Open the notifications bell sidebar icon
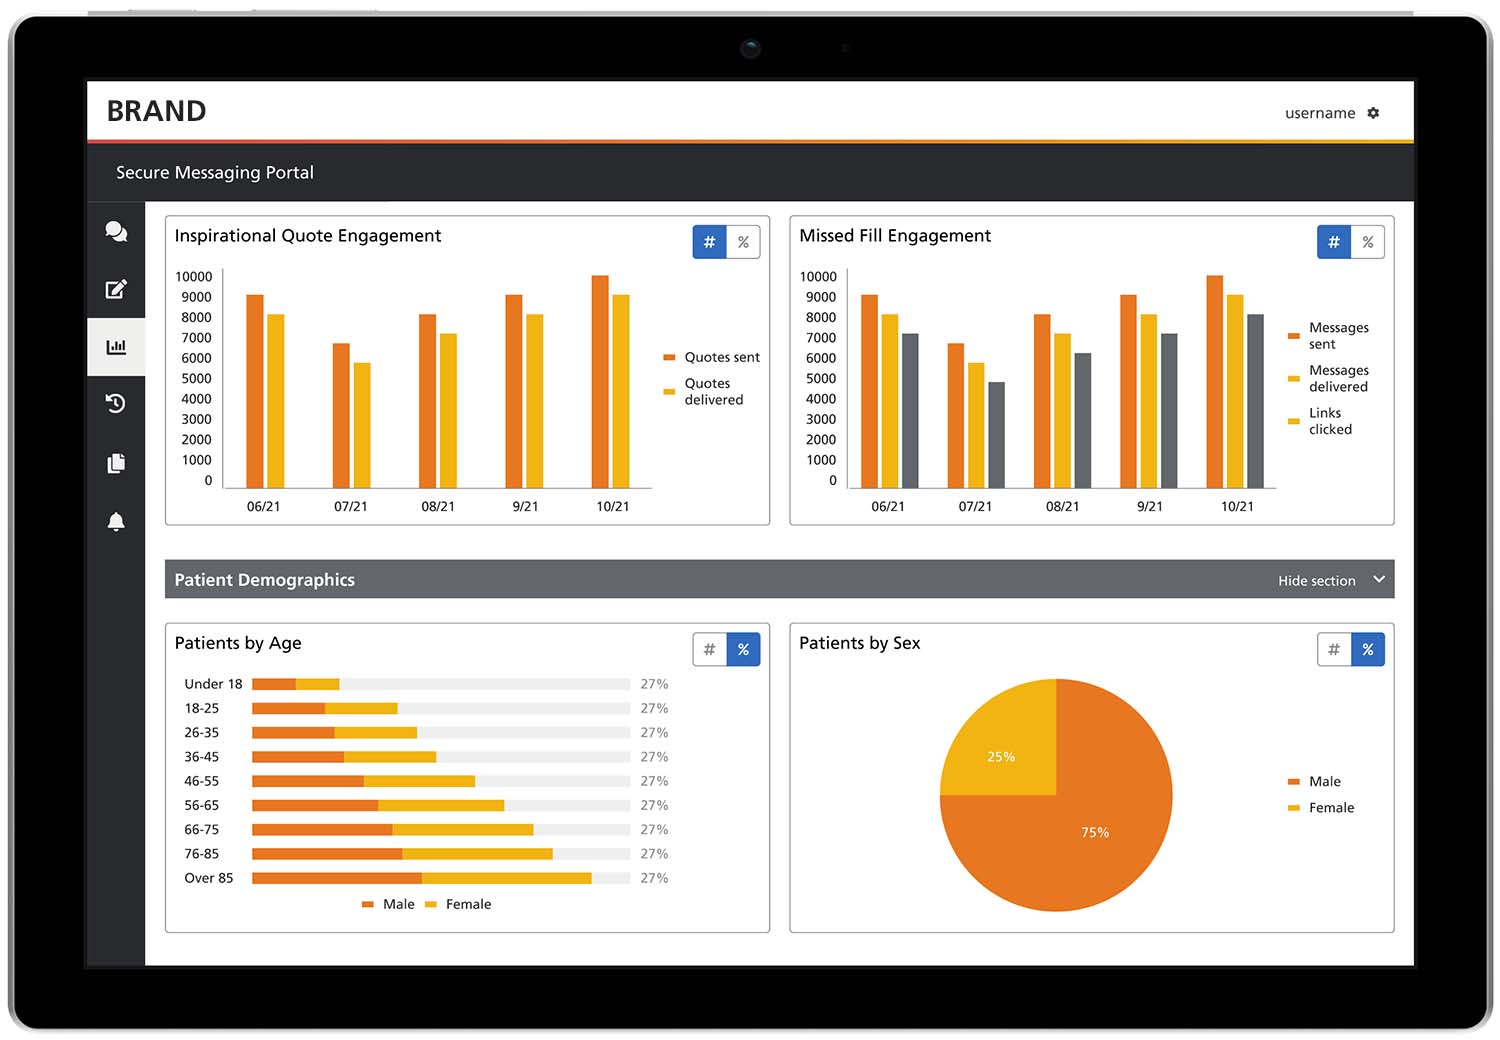This screenshot has width=1500, height=1040. coord(116,522)
